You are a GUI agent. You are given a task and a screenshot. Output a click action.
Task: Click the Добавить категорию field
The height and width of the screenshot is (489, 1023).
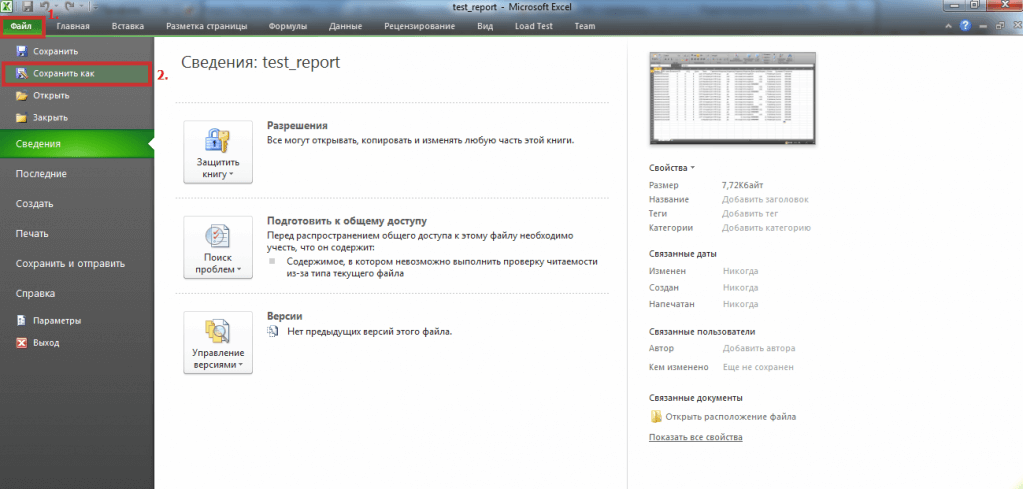766,228
